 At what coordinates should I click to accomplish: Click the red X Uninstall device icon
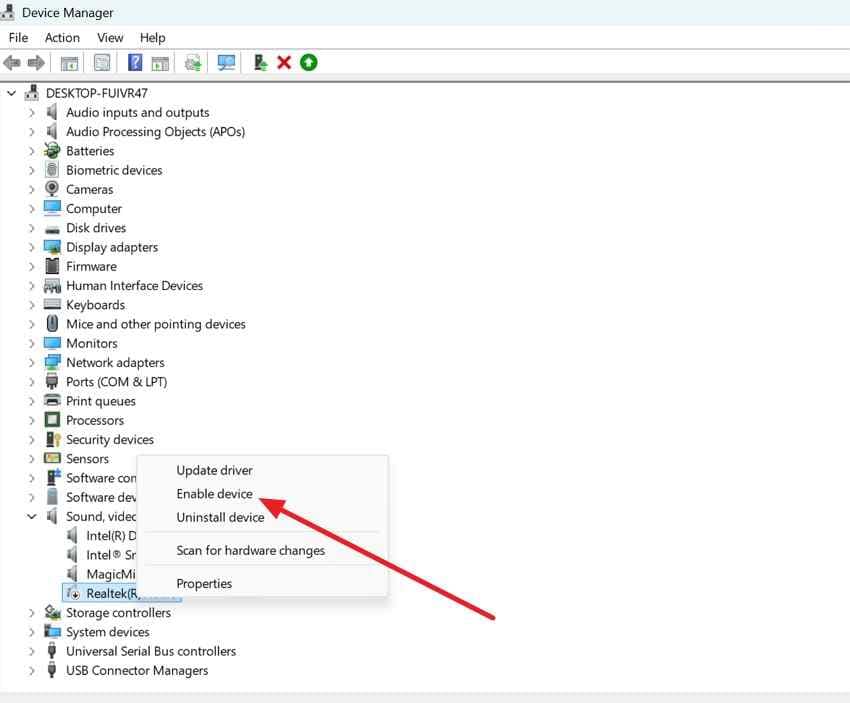pos(284,63)
